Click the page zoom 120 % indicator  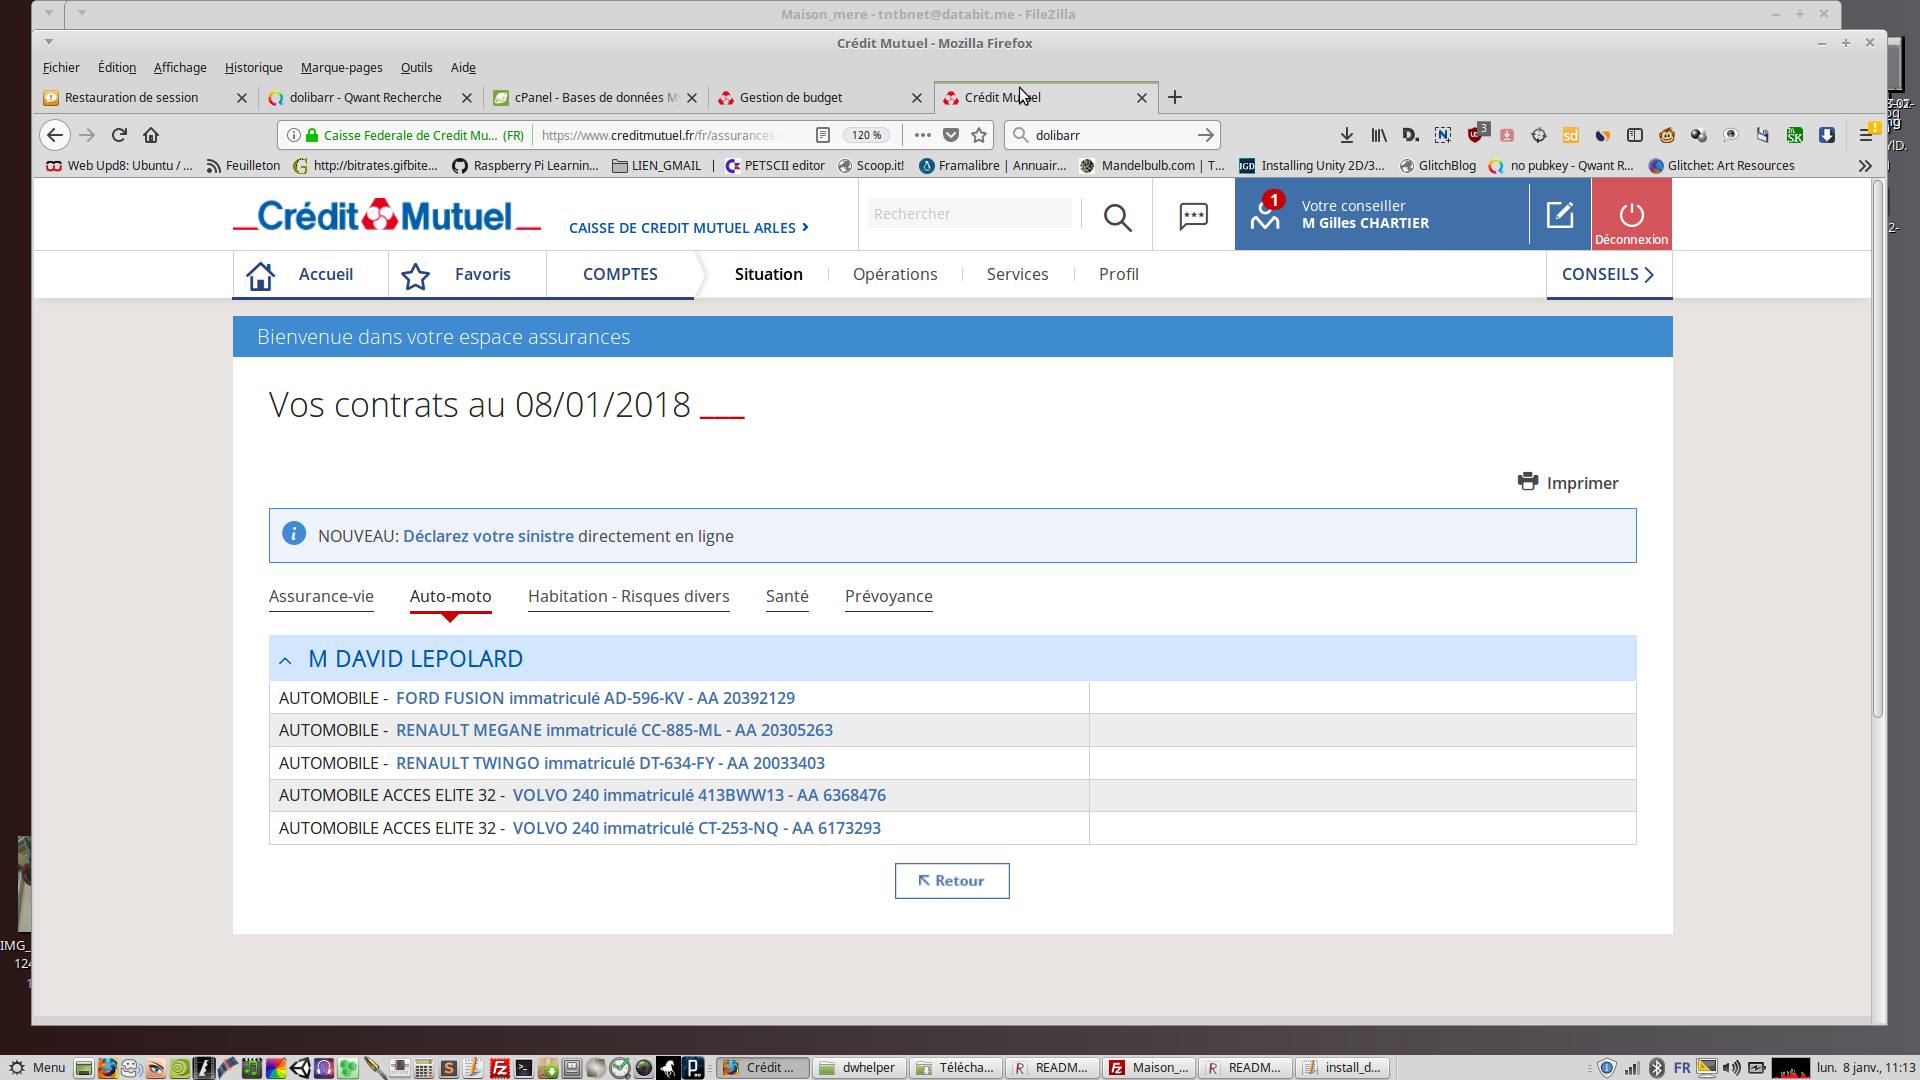(x=866, y=135)
